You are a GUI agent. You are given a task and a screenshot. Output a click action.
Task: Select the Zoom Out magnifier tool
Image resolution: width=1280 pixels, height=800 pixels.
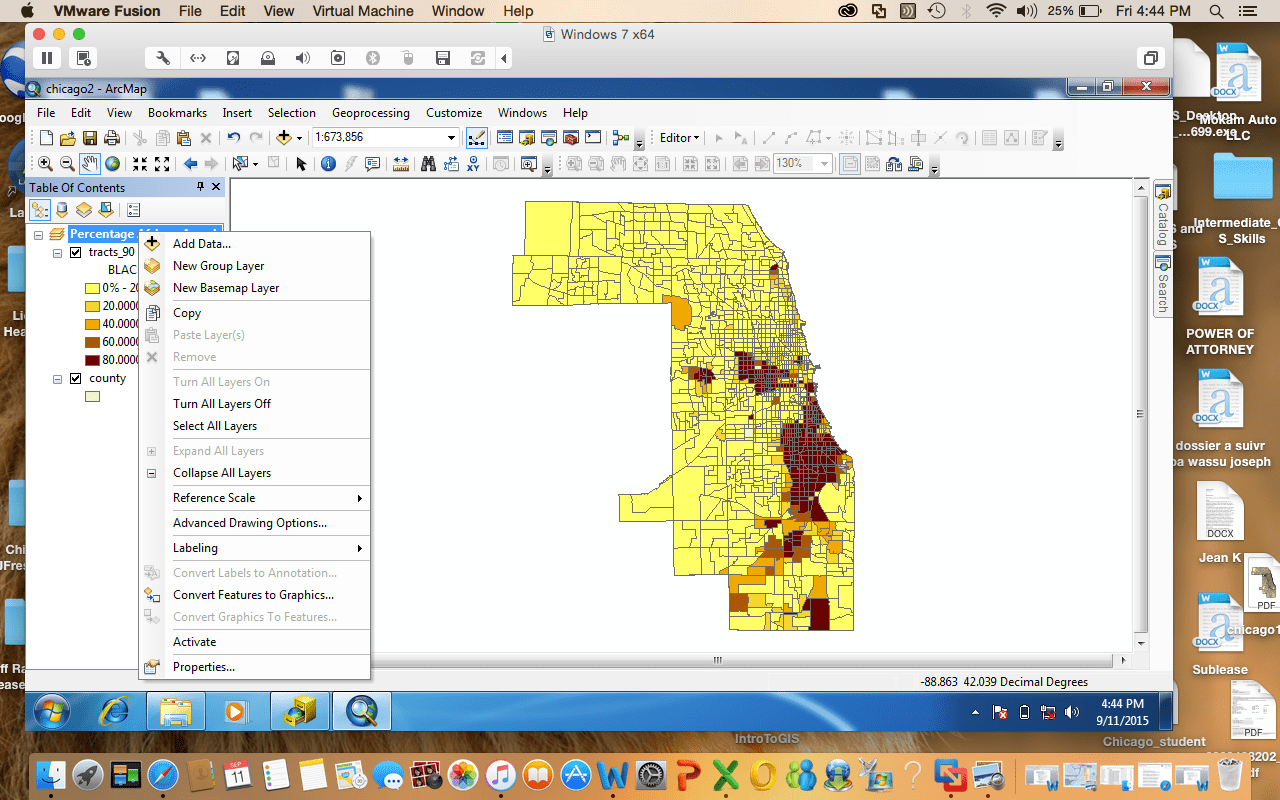pyautogui.click(x=68, y=164)
